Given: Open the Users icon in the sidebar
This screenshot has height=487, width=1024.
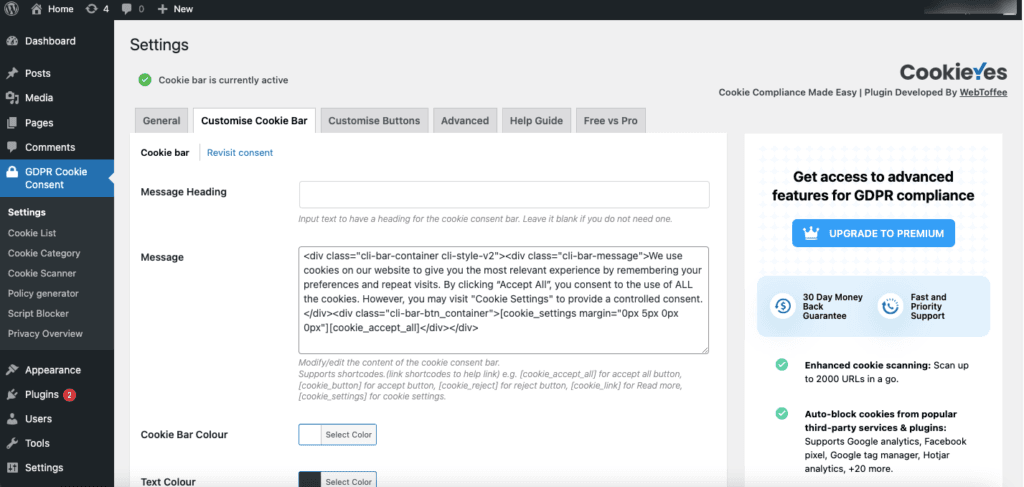Looking at the screenshot, I should pos(12,418).
